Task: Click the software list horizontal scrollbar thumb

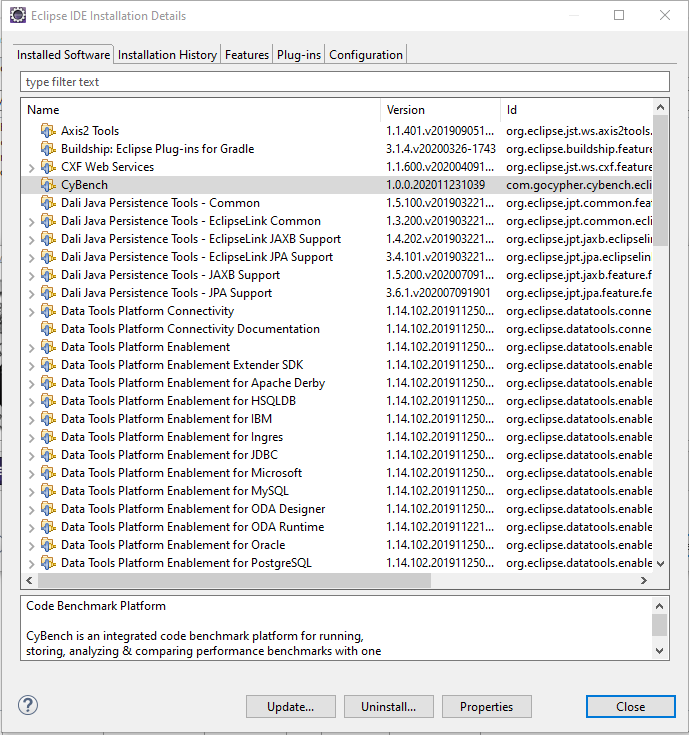Action: tap(234, 580)
